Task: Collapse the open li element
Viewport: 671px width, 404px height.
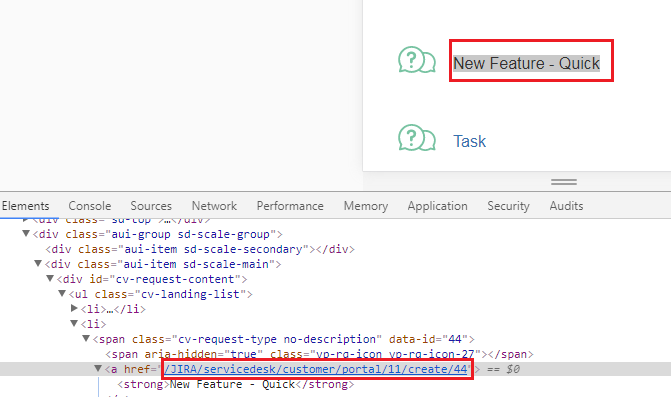Action: click(74, 324)
